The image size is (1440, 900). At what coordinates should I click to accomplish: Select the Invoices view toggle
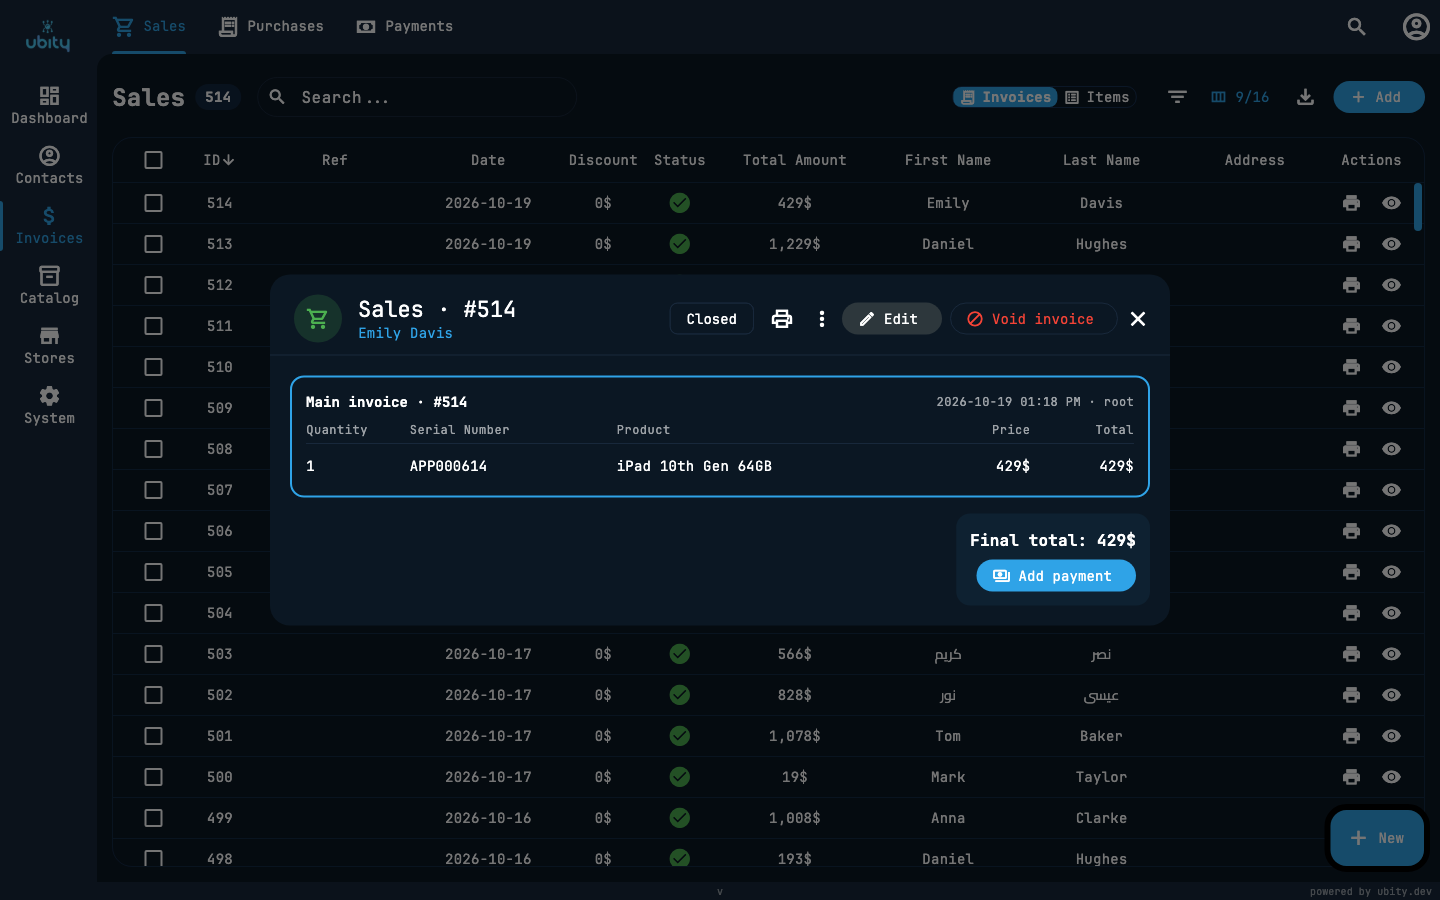[1005, 97]
